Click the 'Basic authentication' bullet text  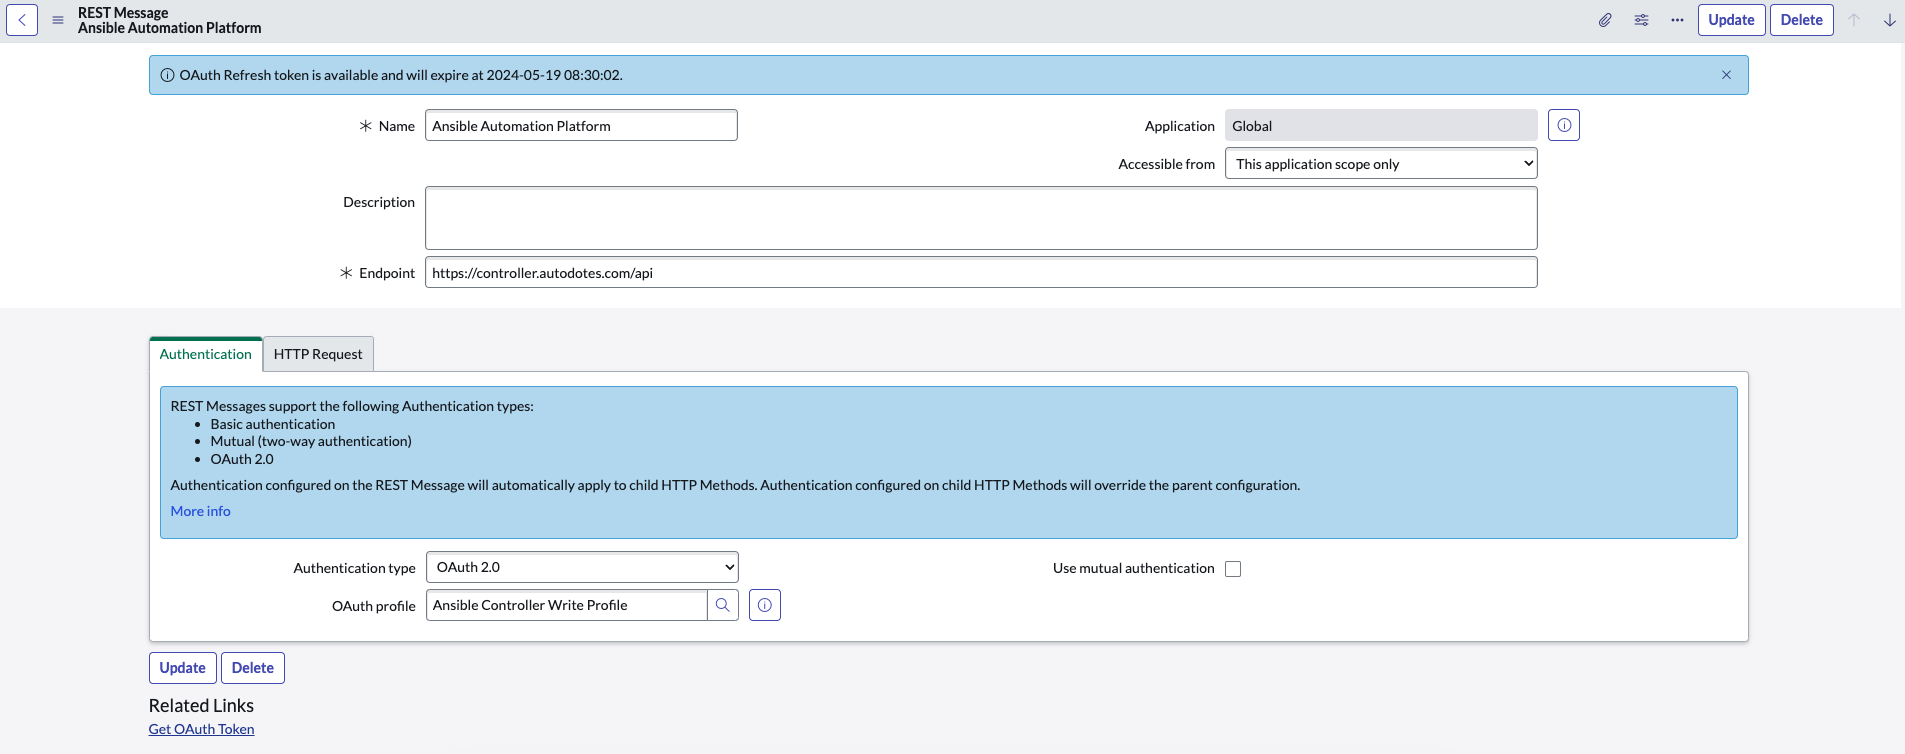tap(273, 424)
